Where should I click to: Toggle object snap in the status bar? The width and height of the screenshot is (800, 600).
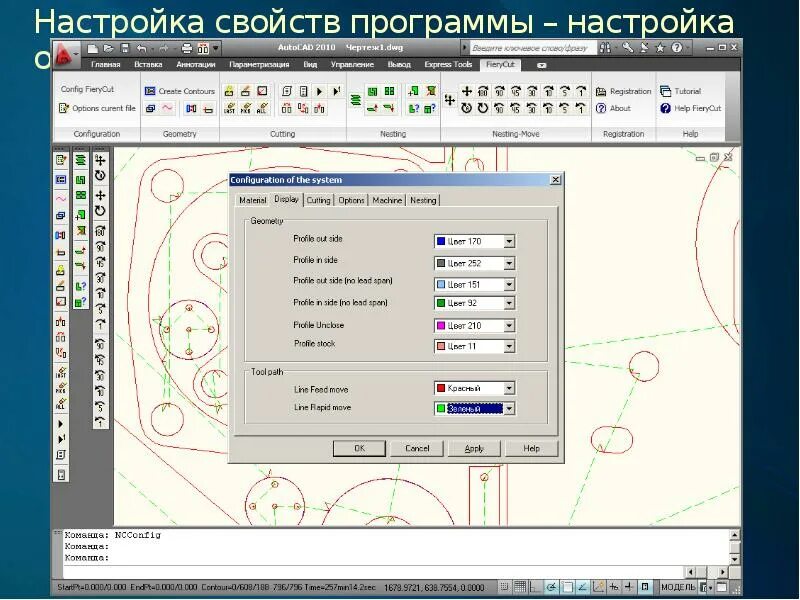point(567,587)
